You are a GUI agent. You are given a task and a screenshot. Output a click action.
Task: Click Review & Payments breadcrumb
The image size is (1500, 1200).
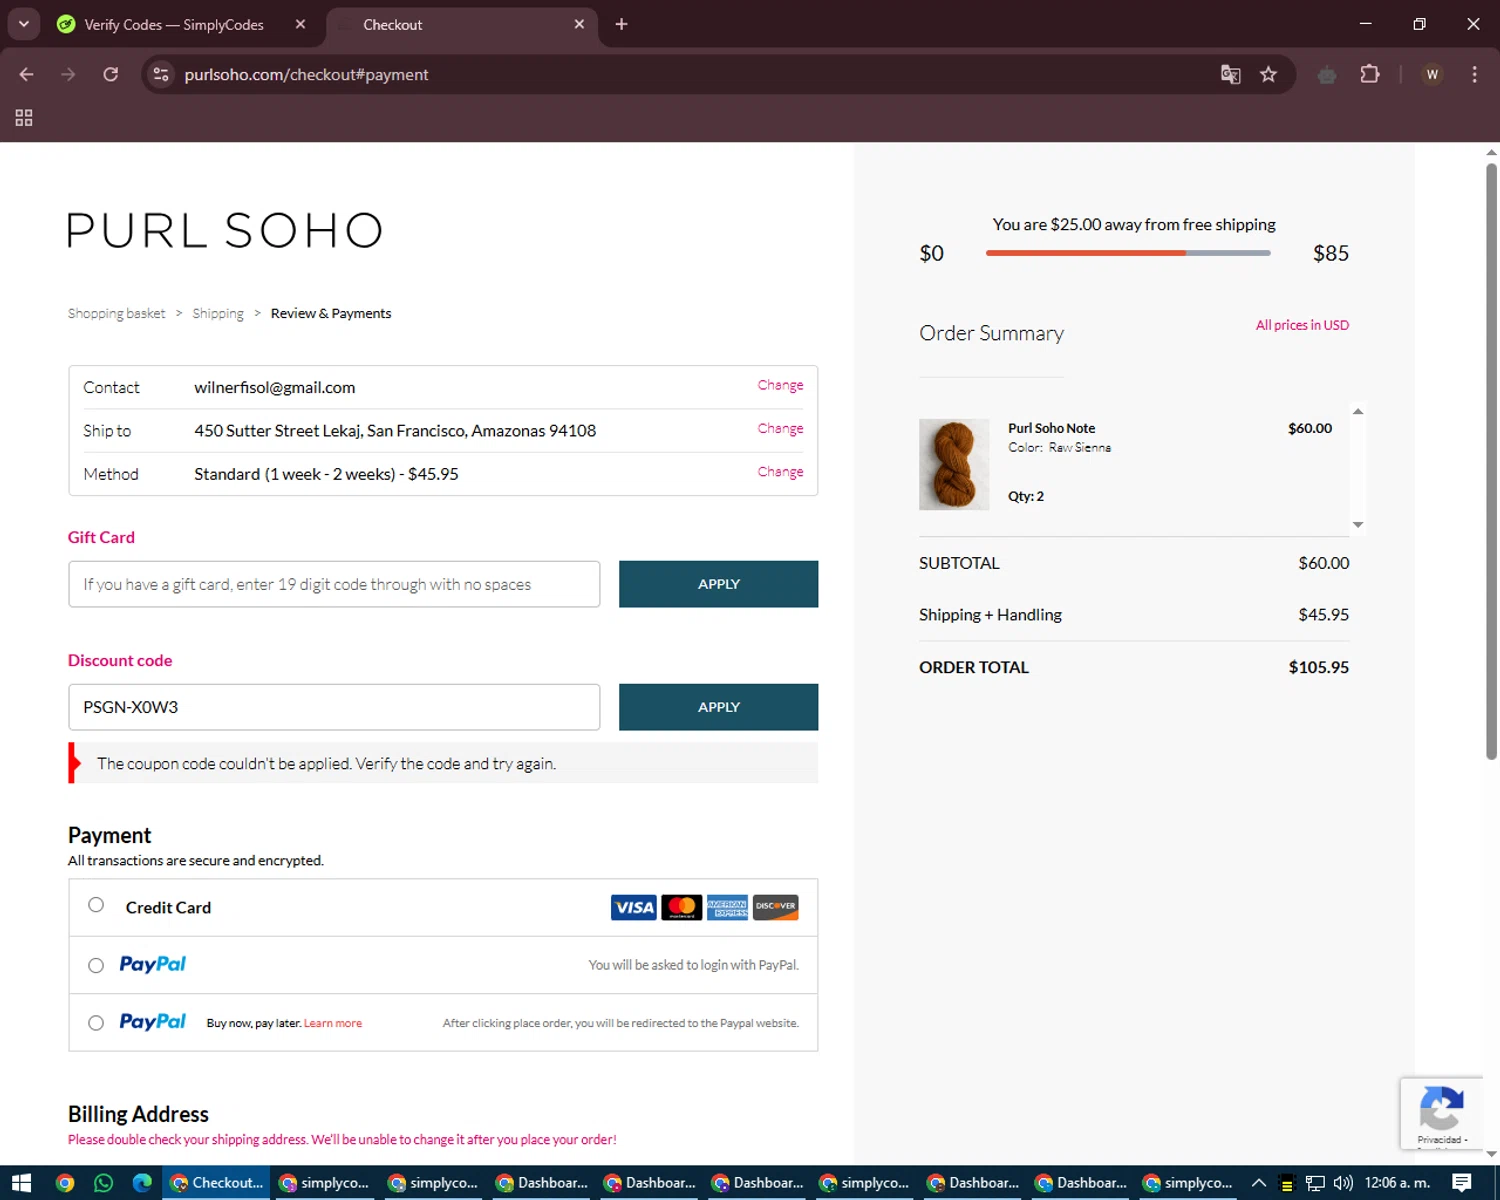click(x=331, y=313)
